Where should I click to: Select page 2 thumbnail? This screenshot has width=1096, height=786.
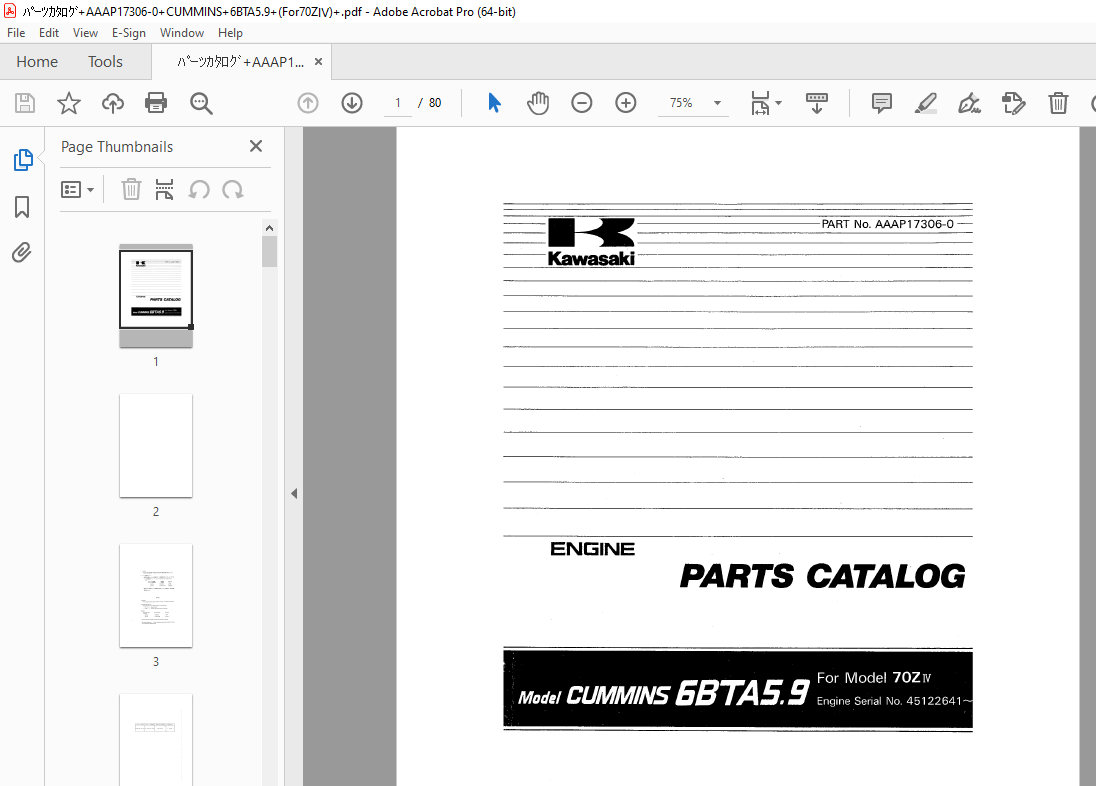click(156, 445)
